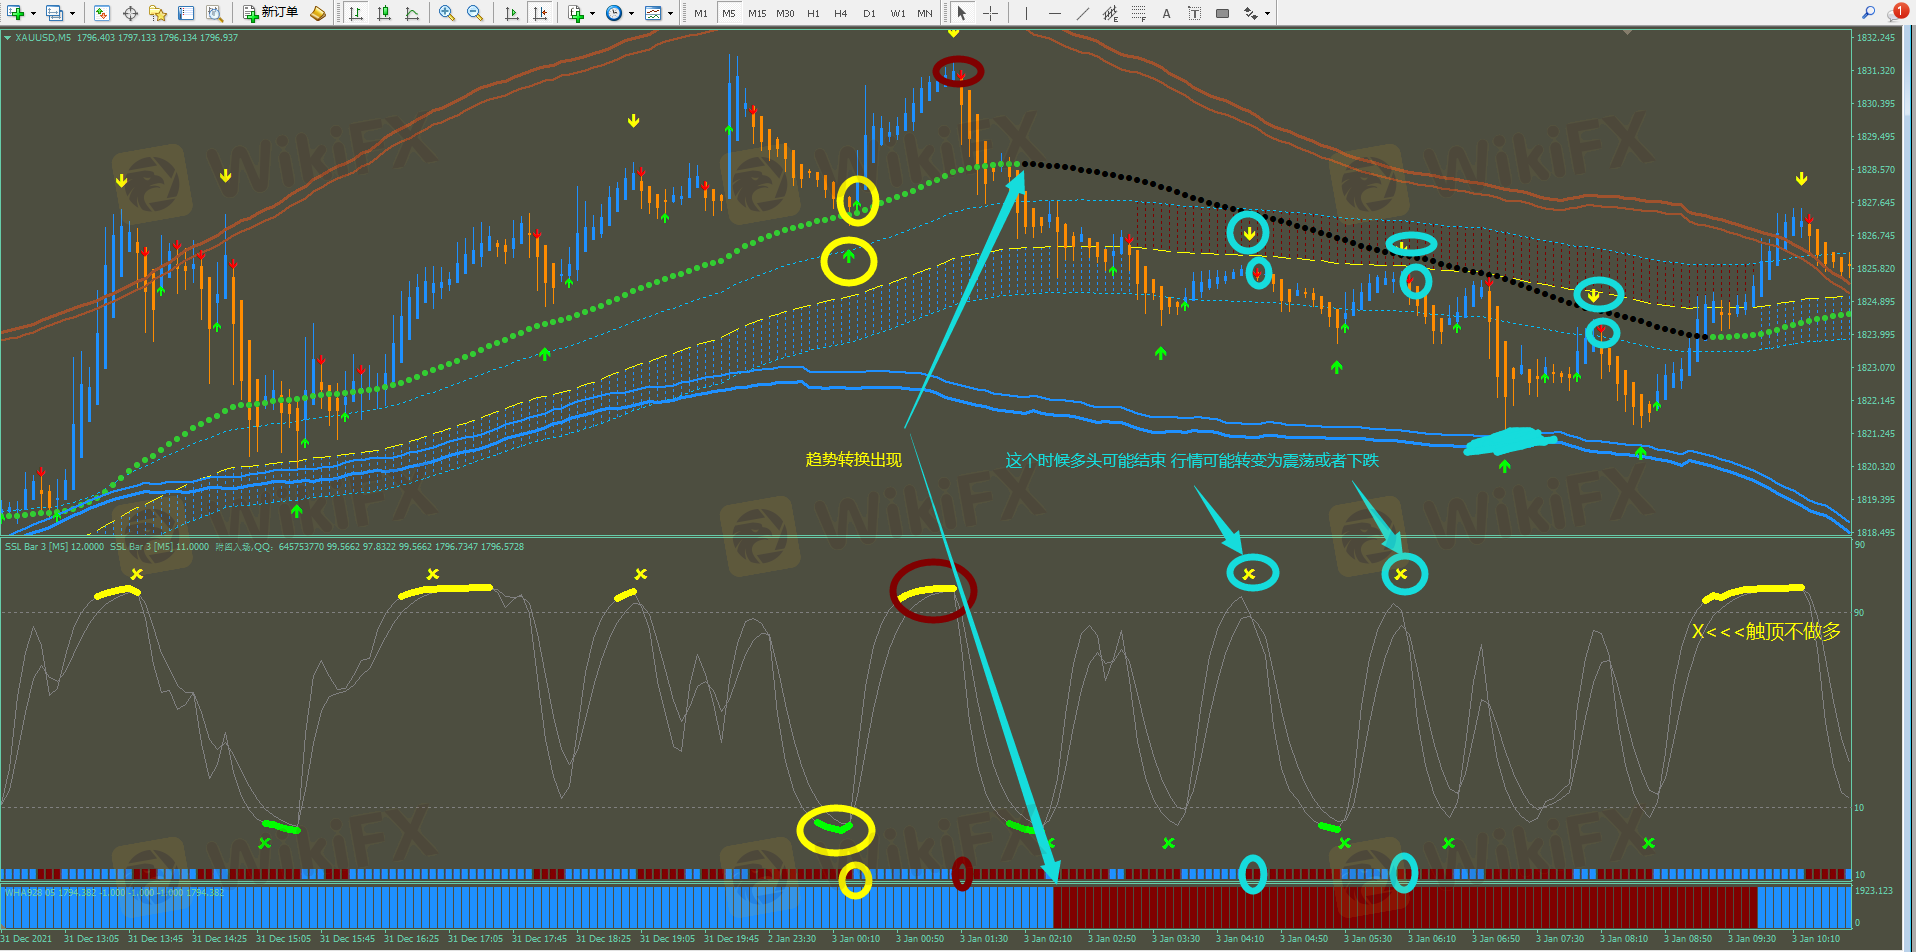
Task: Draw a trendline with the diagonal line tool
Action: click(1083, 13)
